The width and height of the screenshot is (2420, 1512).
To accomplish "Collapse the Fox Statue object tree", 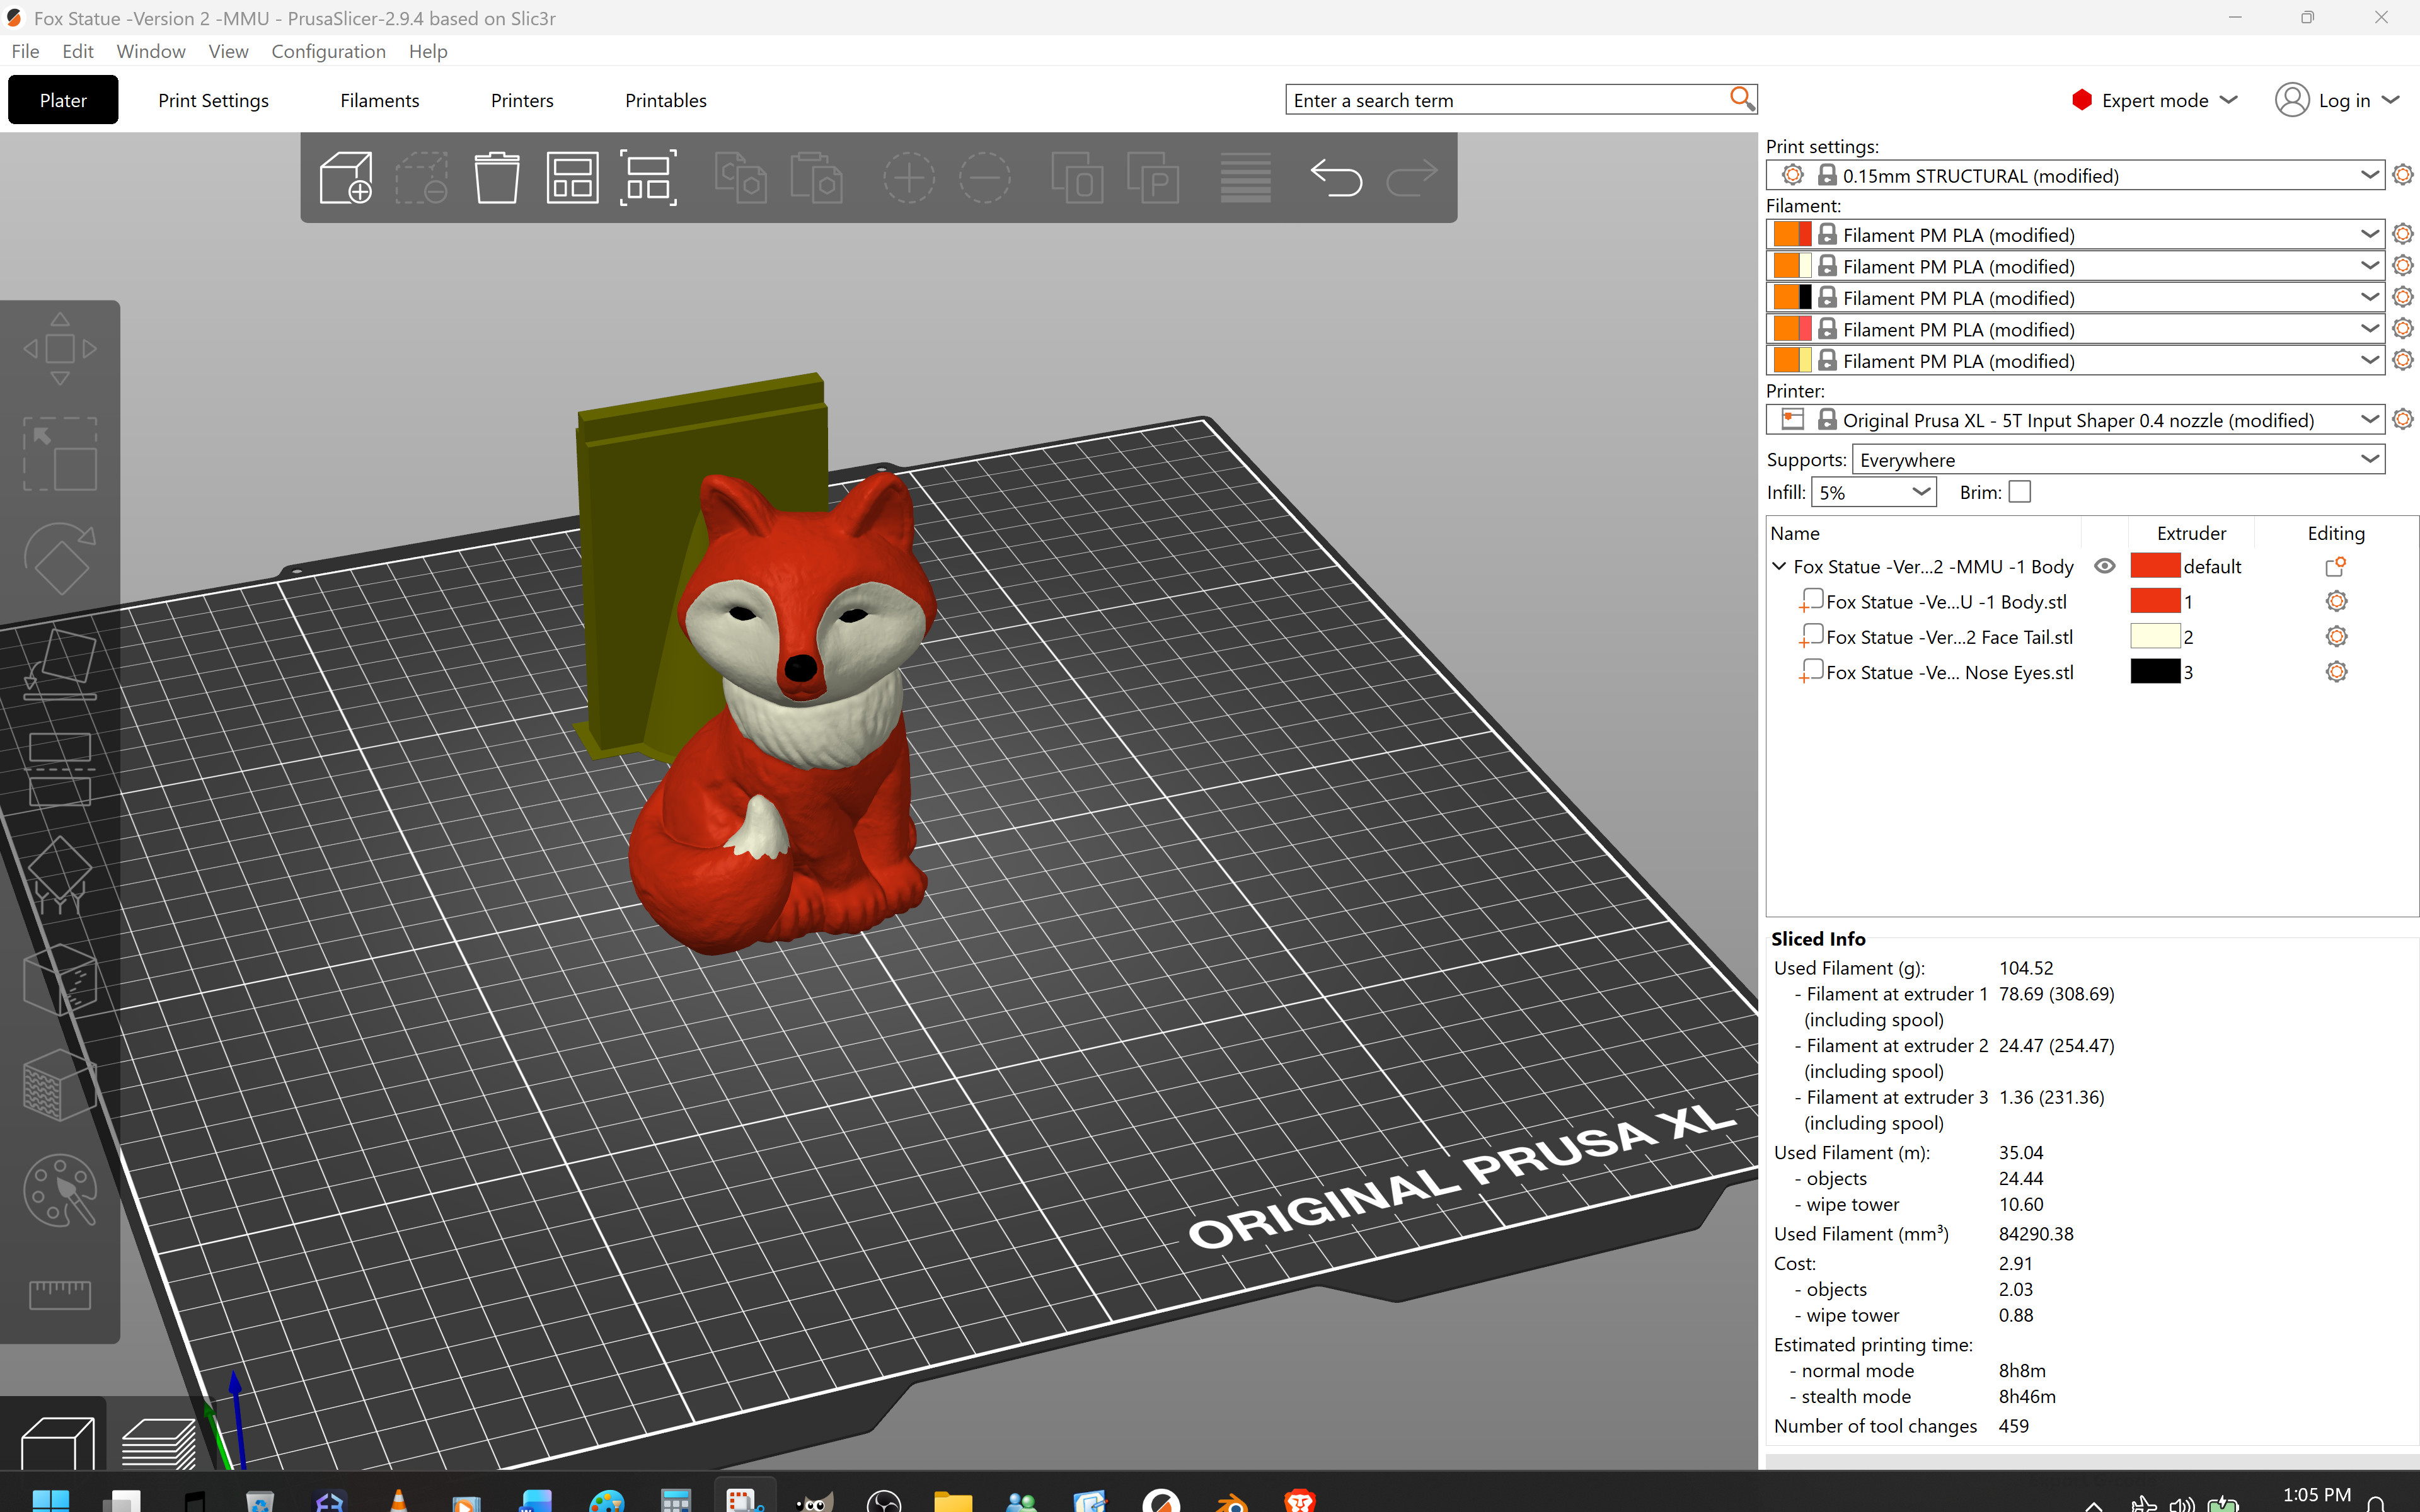I will coord(1779,566).
